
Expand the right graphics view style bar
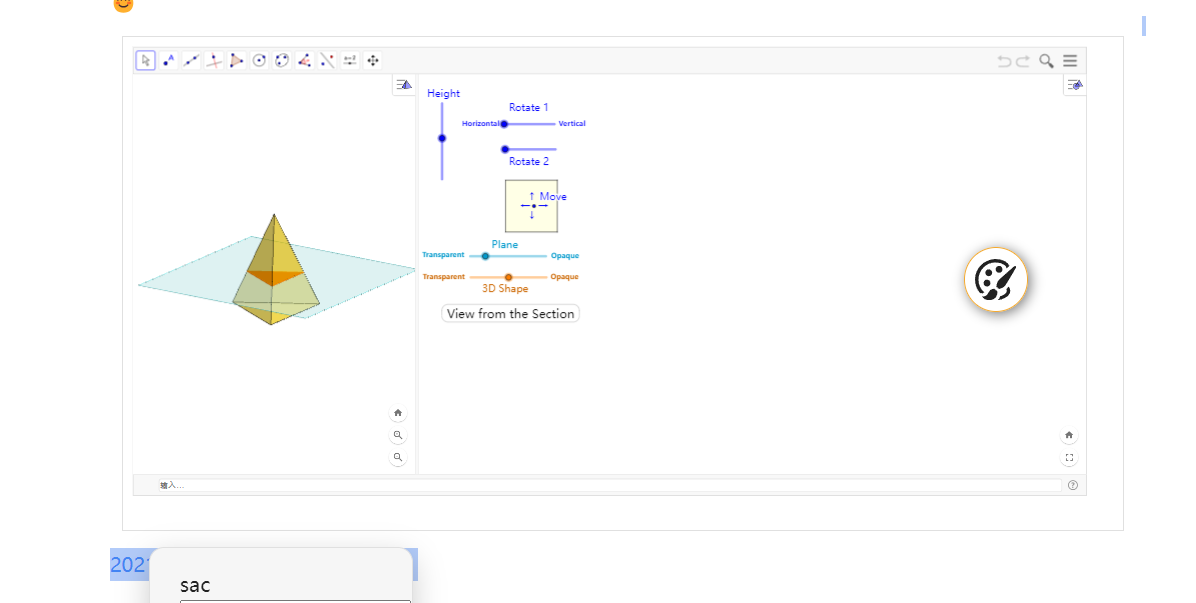coord(1074,86)
